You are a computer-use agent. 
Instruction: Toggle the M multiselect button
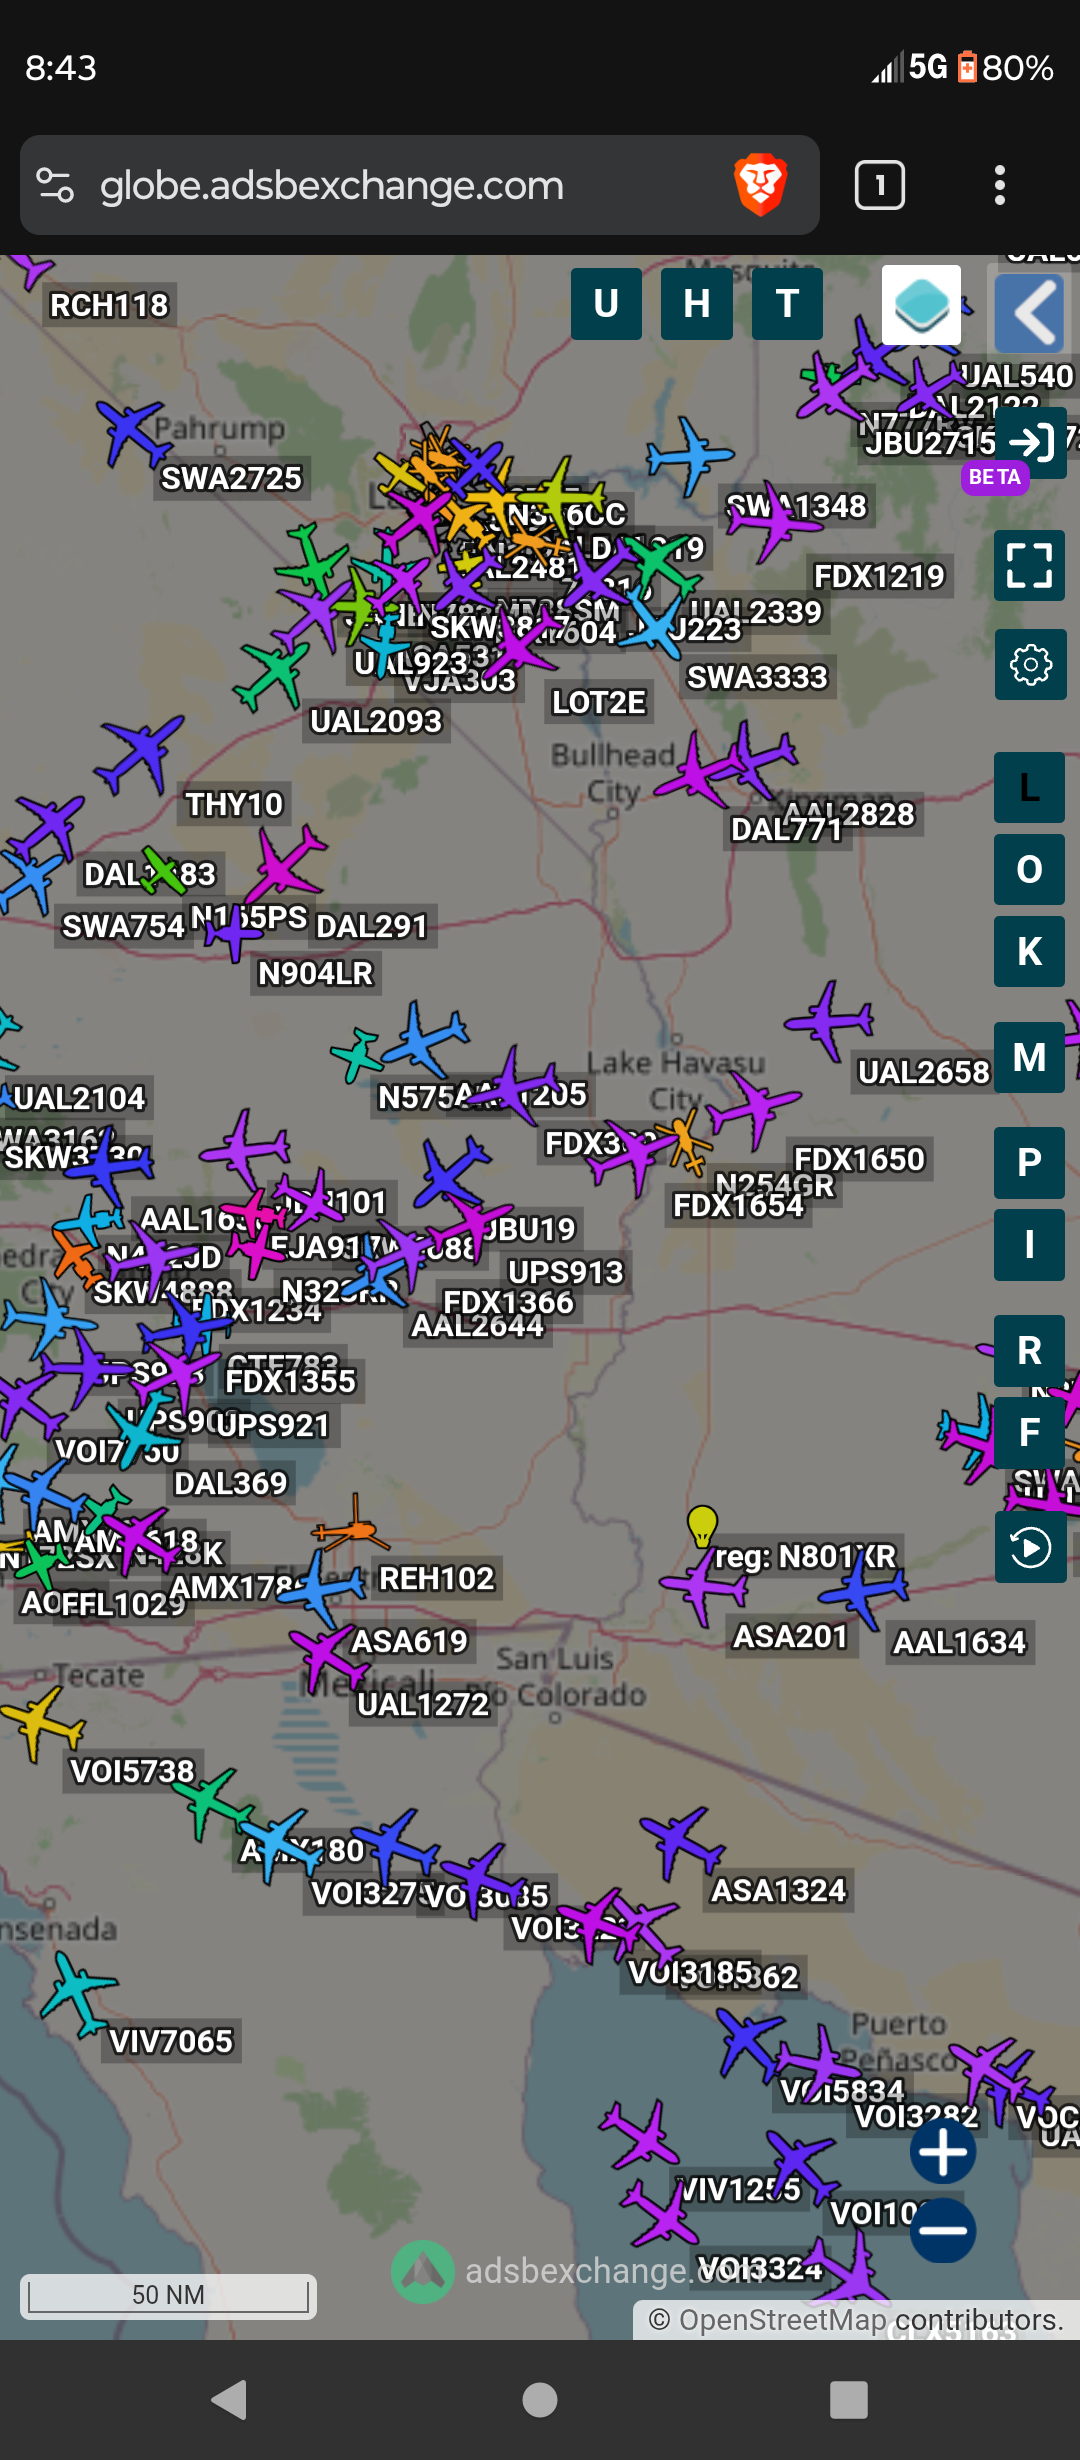(1030, 1058)
